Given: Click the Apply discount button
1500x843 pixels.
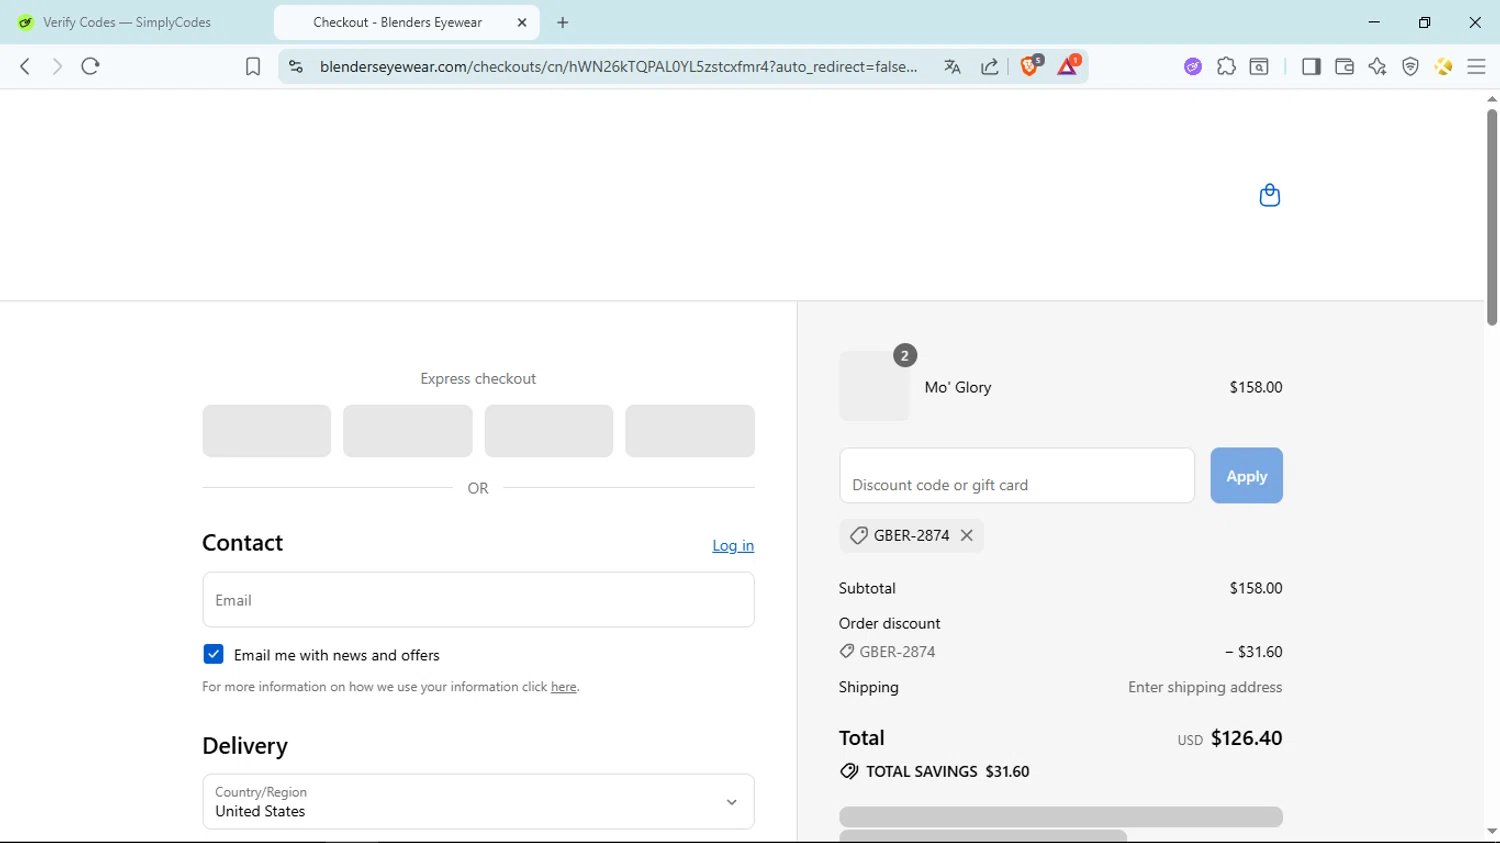Looking at the screenshot, I should pyautogui.click(x=1246, y=476).
